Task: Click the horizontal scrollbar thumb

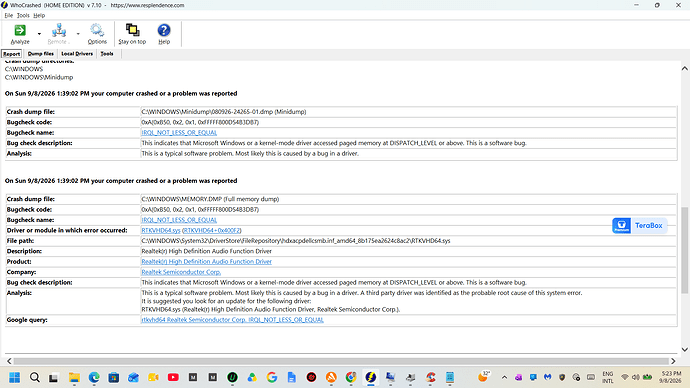Action: click(x=341, y=361)
